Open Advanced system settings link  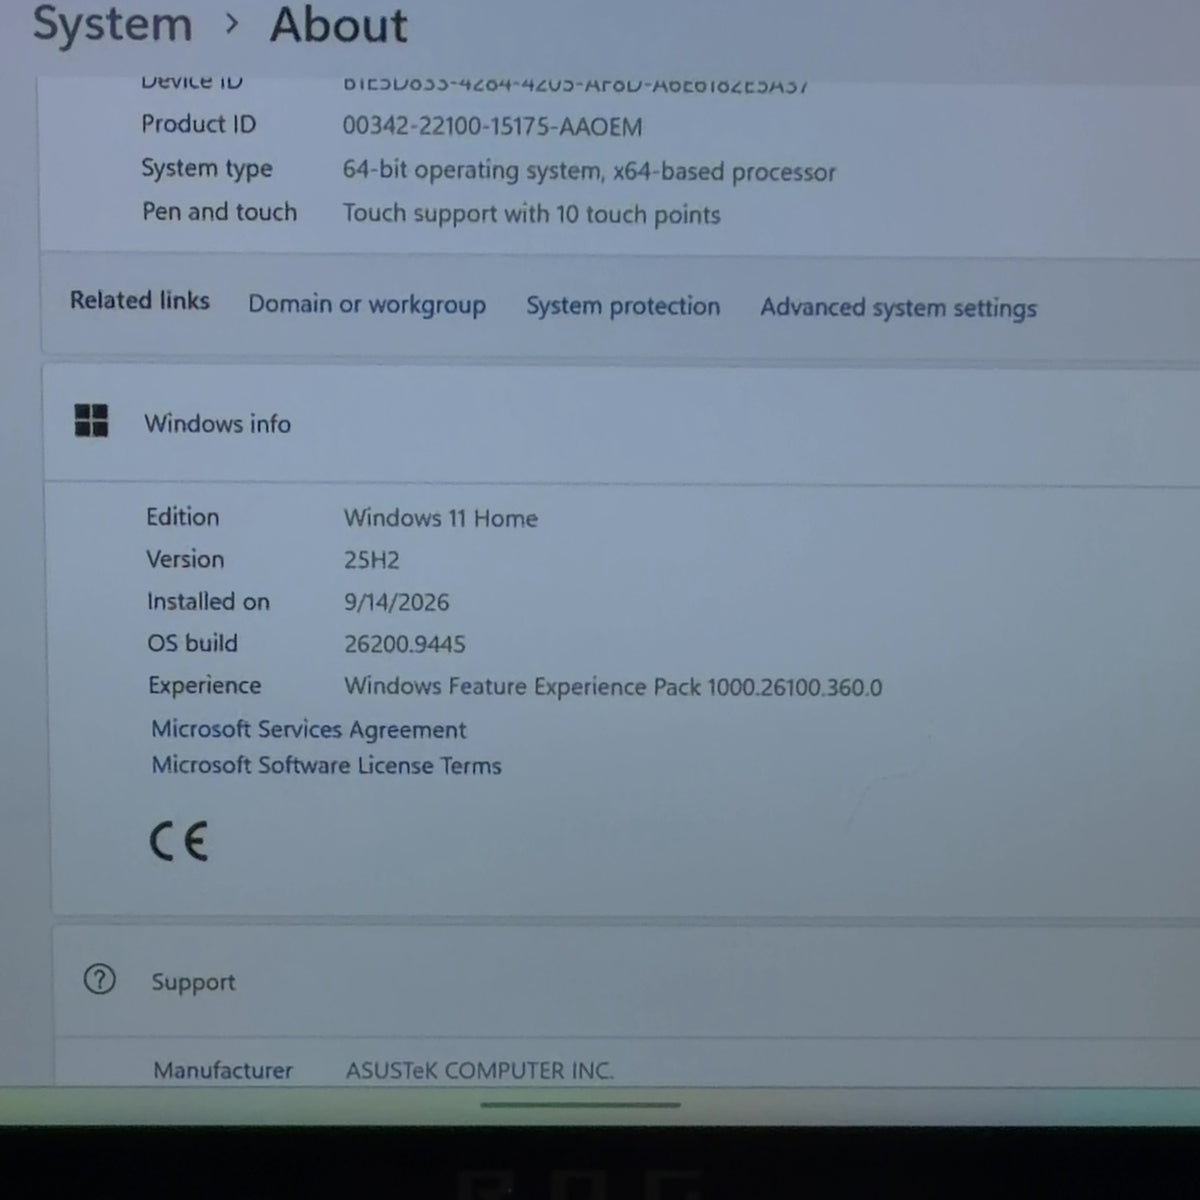tap(898, 308)
